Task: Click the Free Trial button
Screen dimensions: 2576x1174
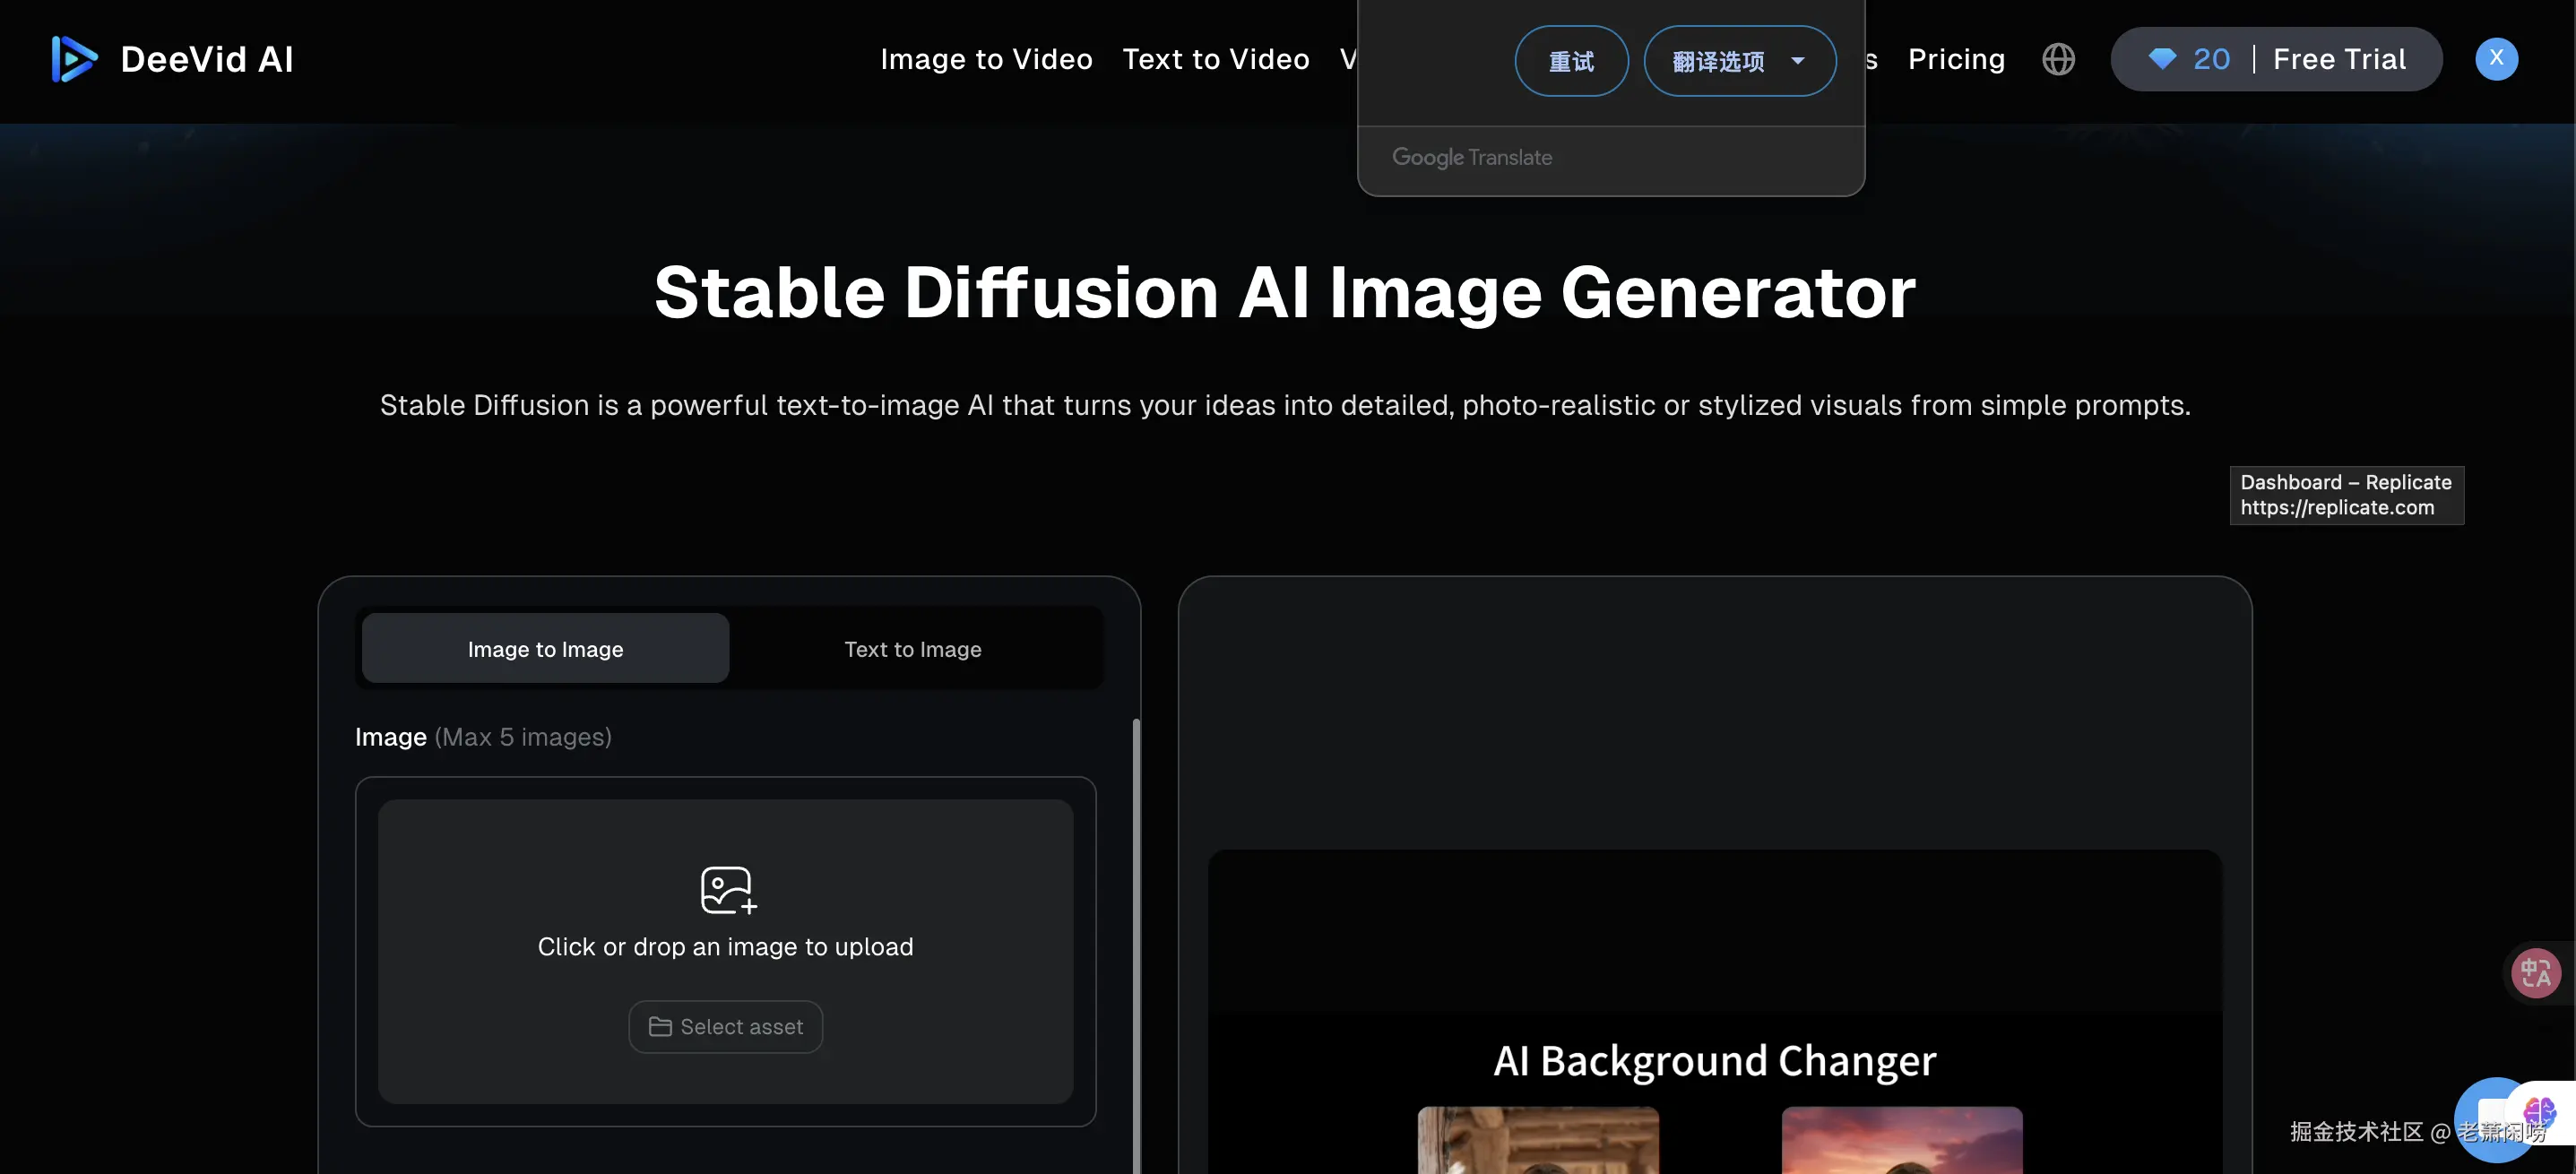Action: (x=2339, y=59)
